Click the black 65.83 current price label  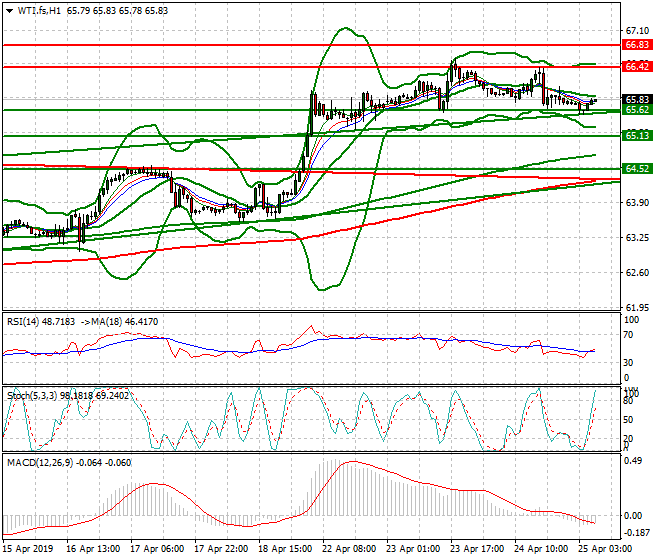(637, 99)
